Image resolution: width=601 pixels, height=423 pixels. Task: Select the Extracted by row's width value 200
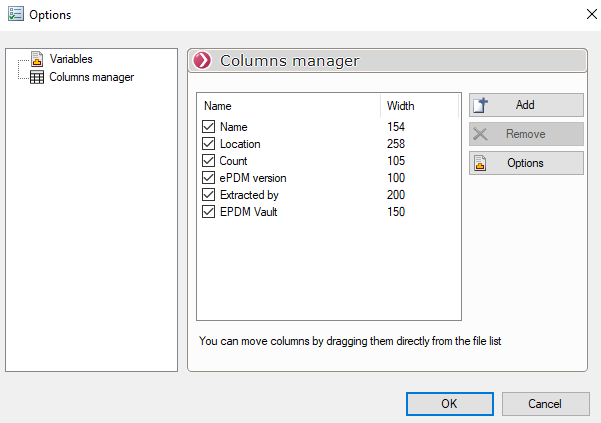396,195
